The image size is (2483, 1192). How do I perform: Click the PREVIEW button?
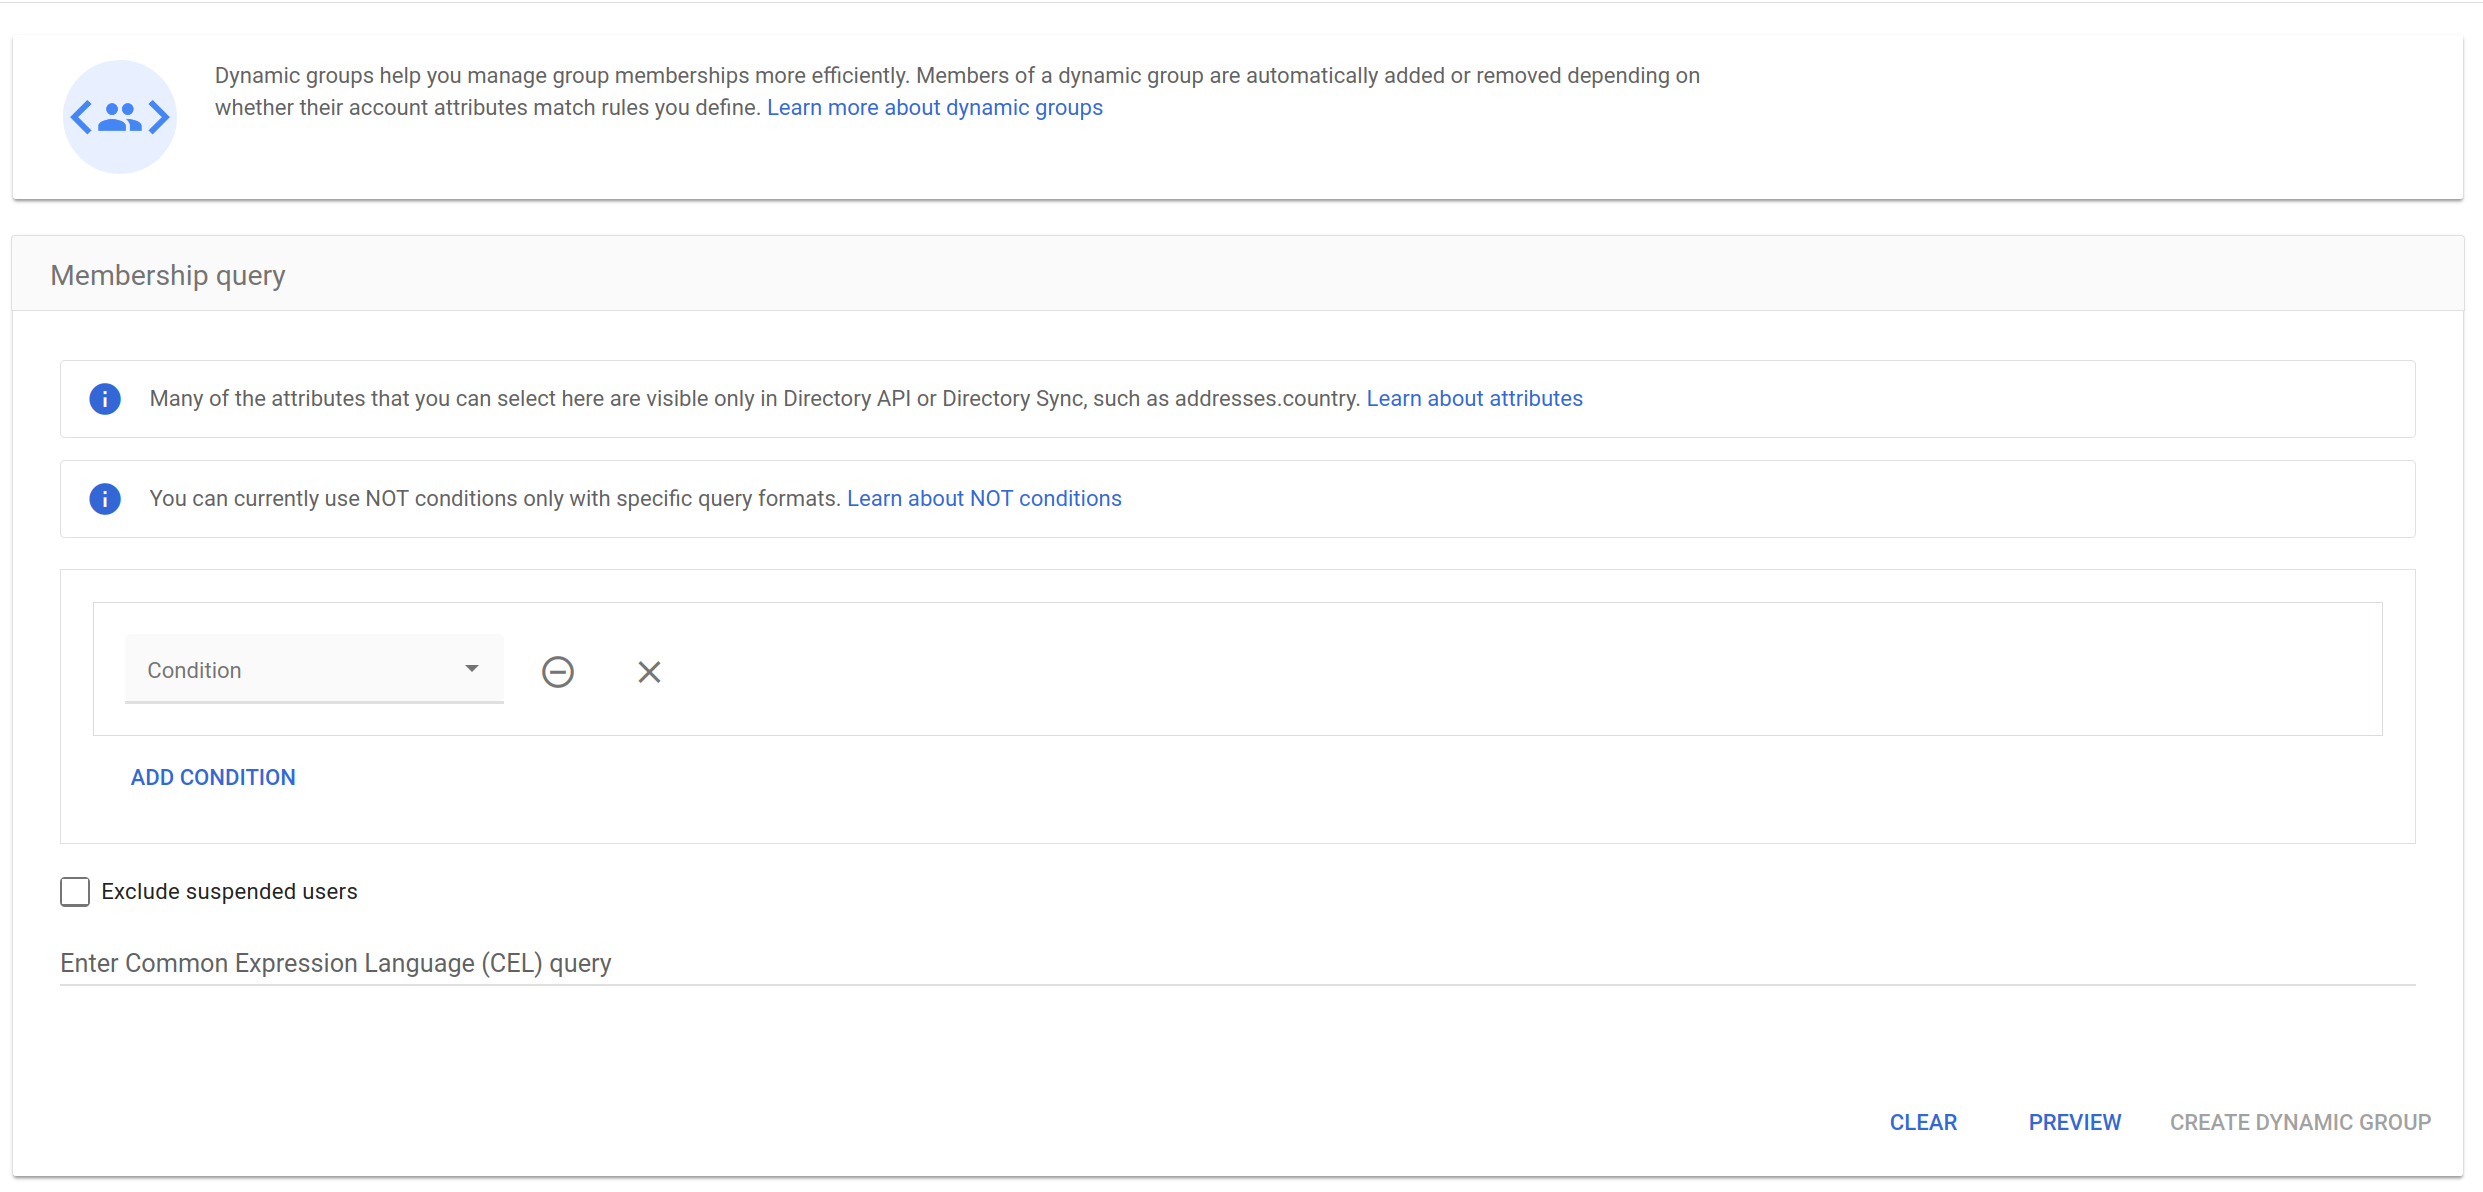coord(2074,1122)
